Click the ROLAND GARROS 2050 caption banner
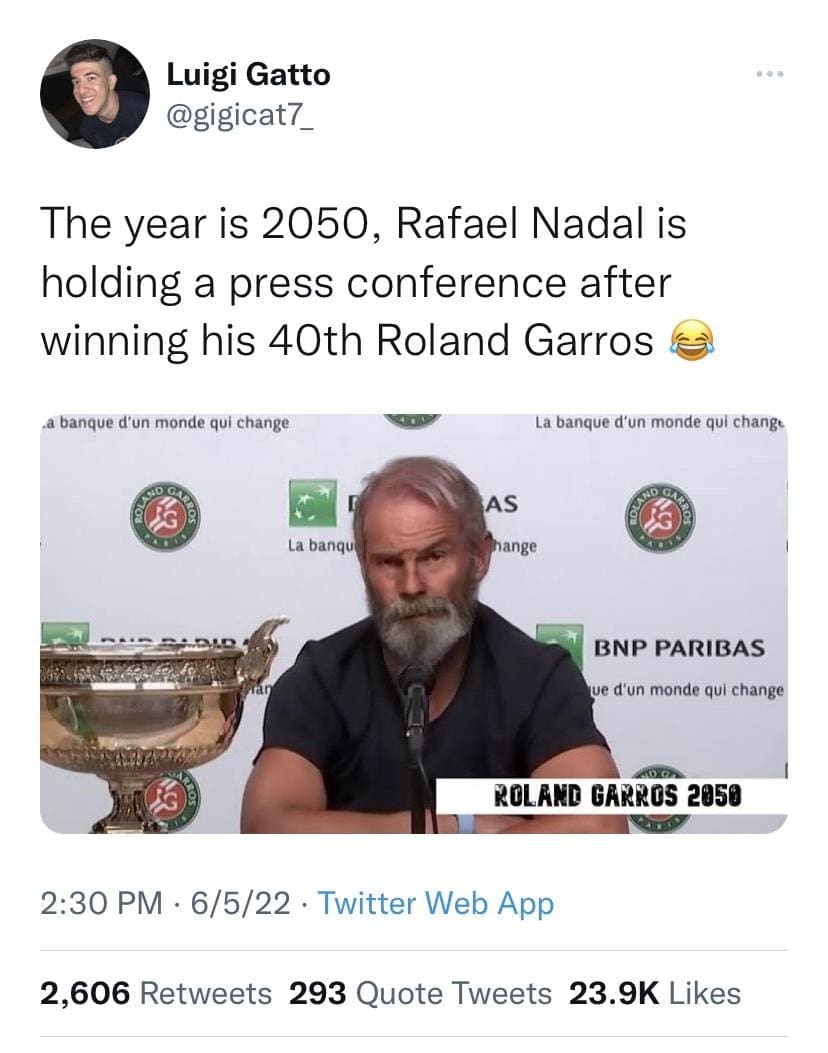 [x=618, y=797]
